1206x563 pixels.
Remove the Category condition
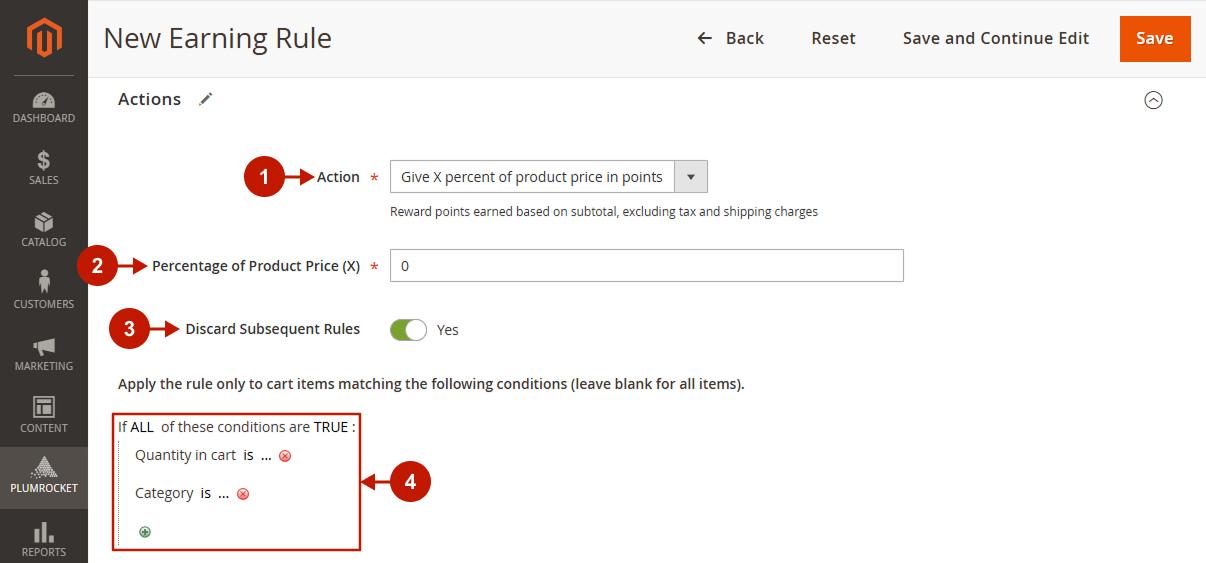[243, 494]
